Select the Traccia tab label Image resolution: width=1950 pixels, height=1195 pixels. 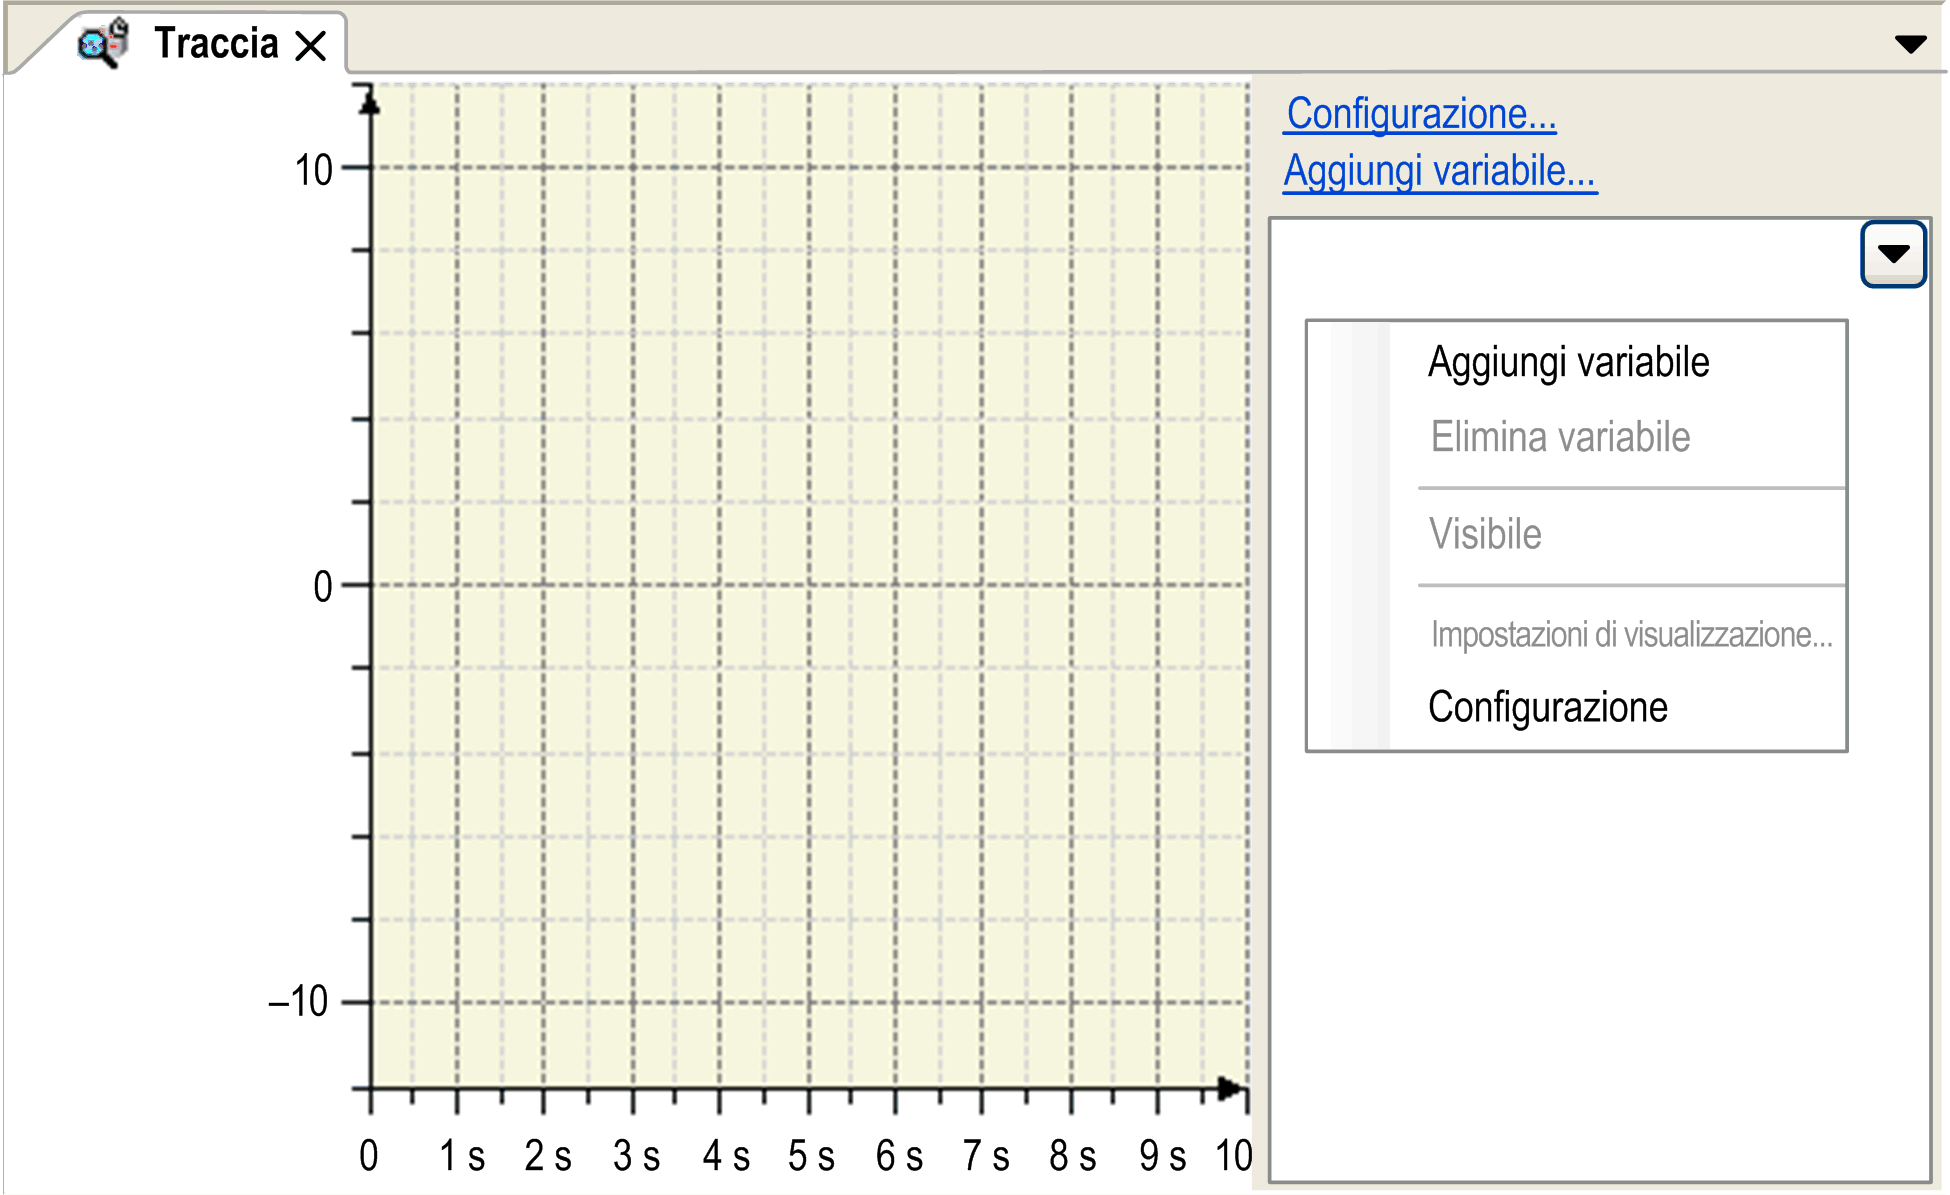216,44
